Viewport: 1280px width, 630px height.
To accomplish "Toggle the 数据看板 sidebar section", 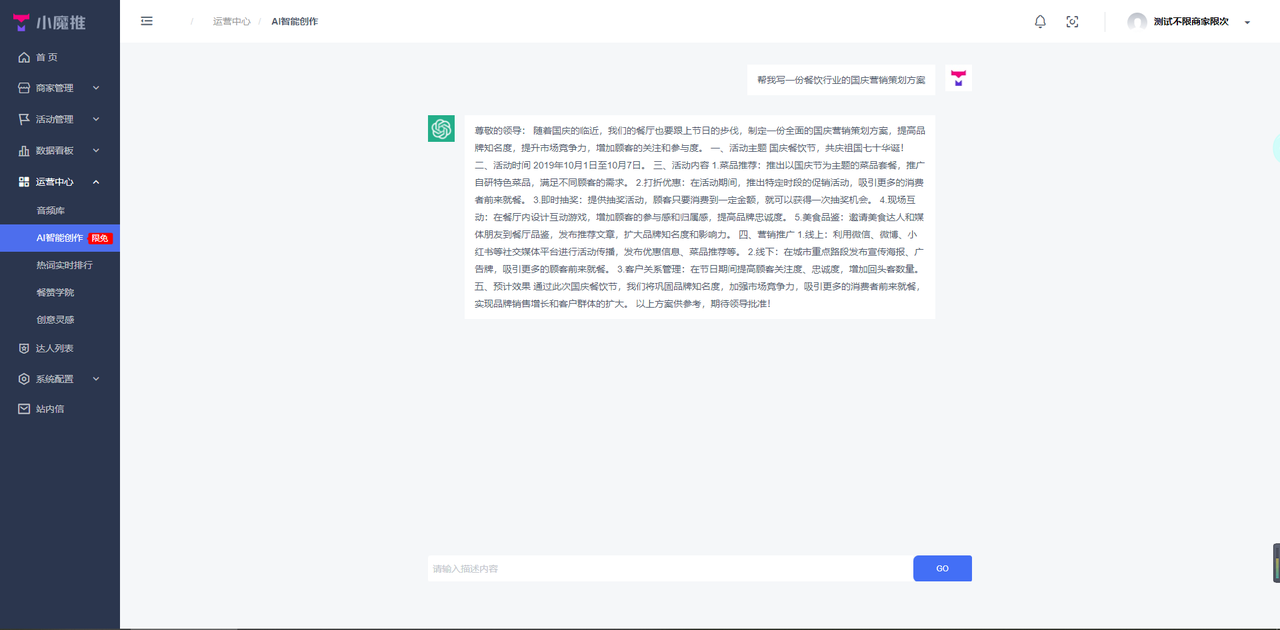I will pyautogui.click(x=55, y=150).
